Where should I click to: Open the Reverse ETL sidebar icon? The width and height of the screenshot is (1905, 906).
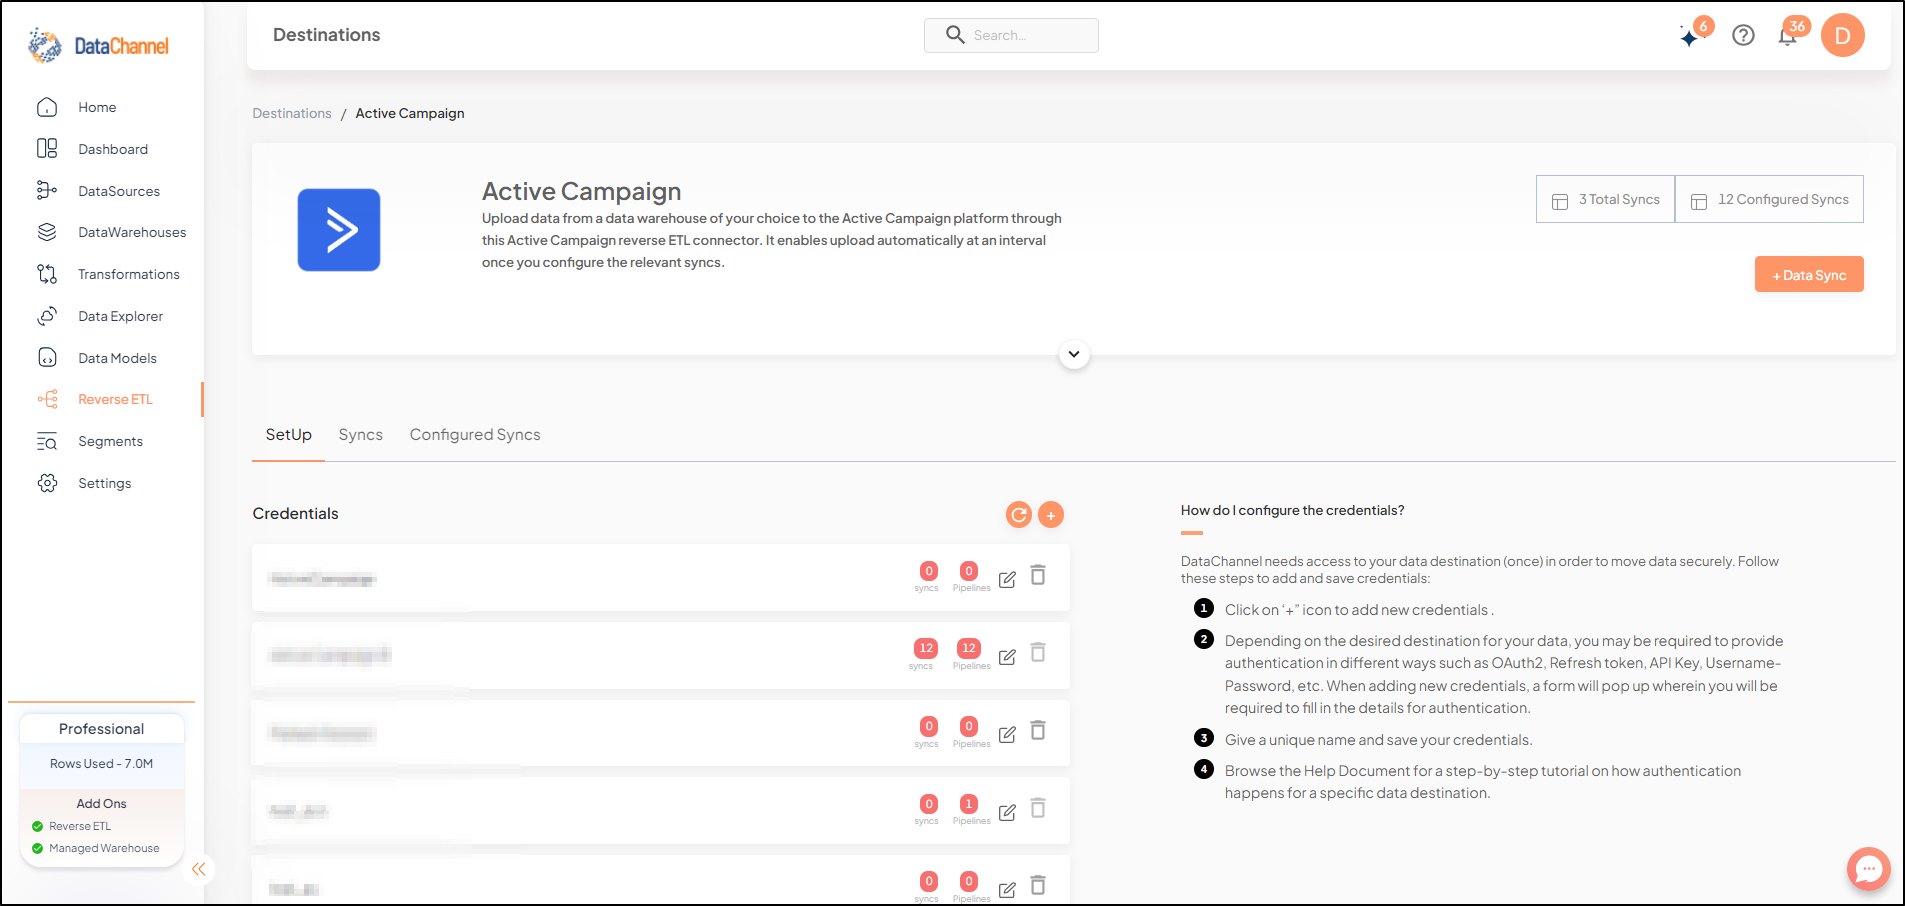tap(47, 399)
